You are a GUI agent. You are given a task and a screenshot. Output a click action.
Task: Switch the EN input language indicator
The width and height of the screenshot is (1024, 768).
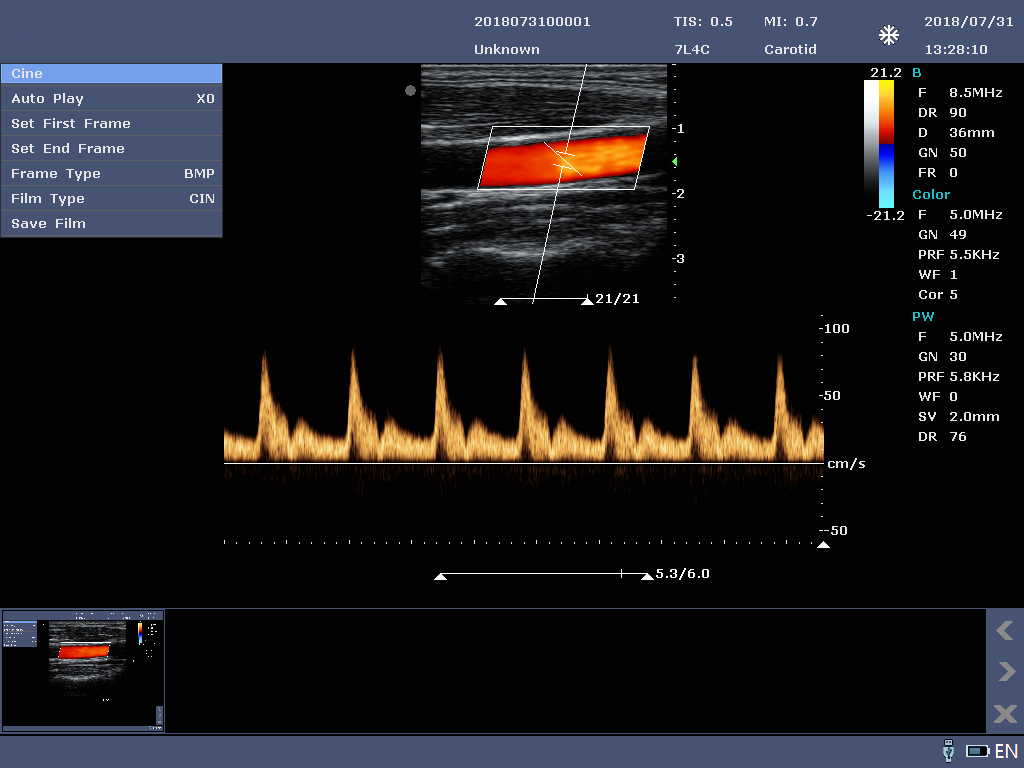(1006, 751)
